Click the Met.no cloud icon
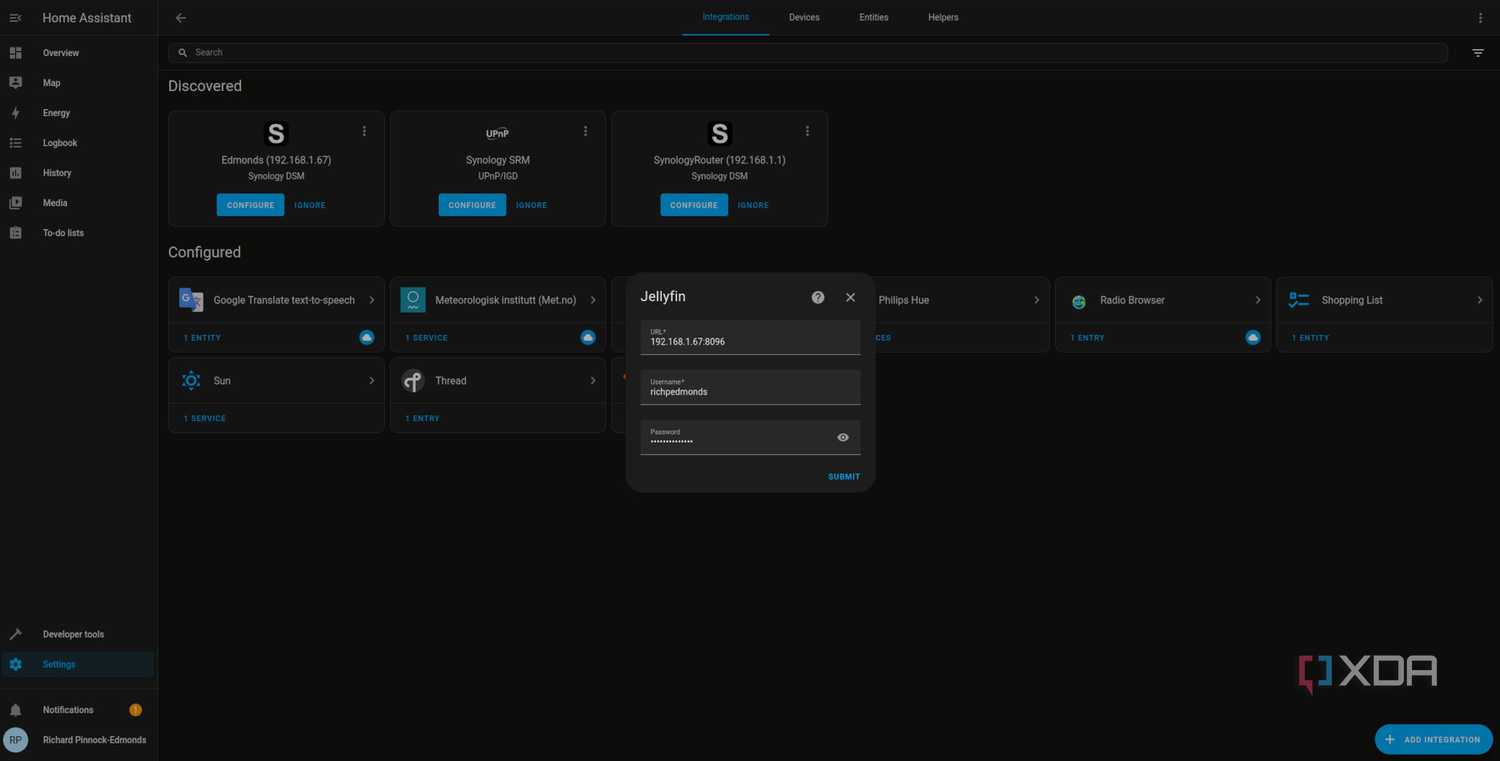 tap(588, 338)
